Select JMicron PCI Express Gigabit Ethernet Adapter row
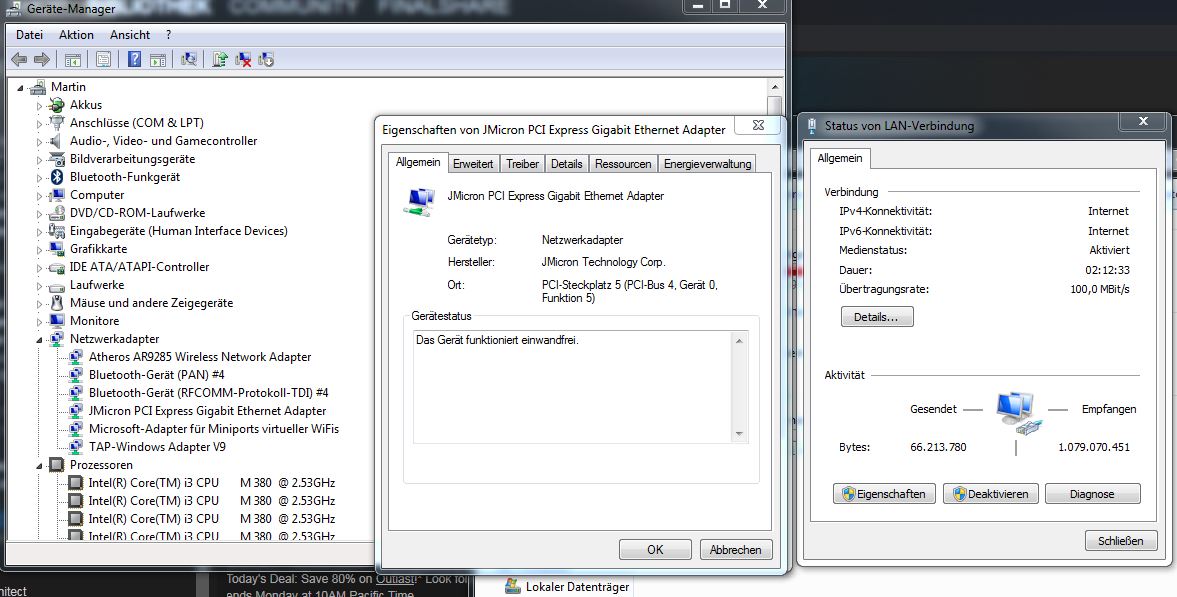 (207, 412)
